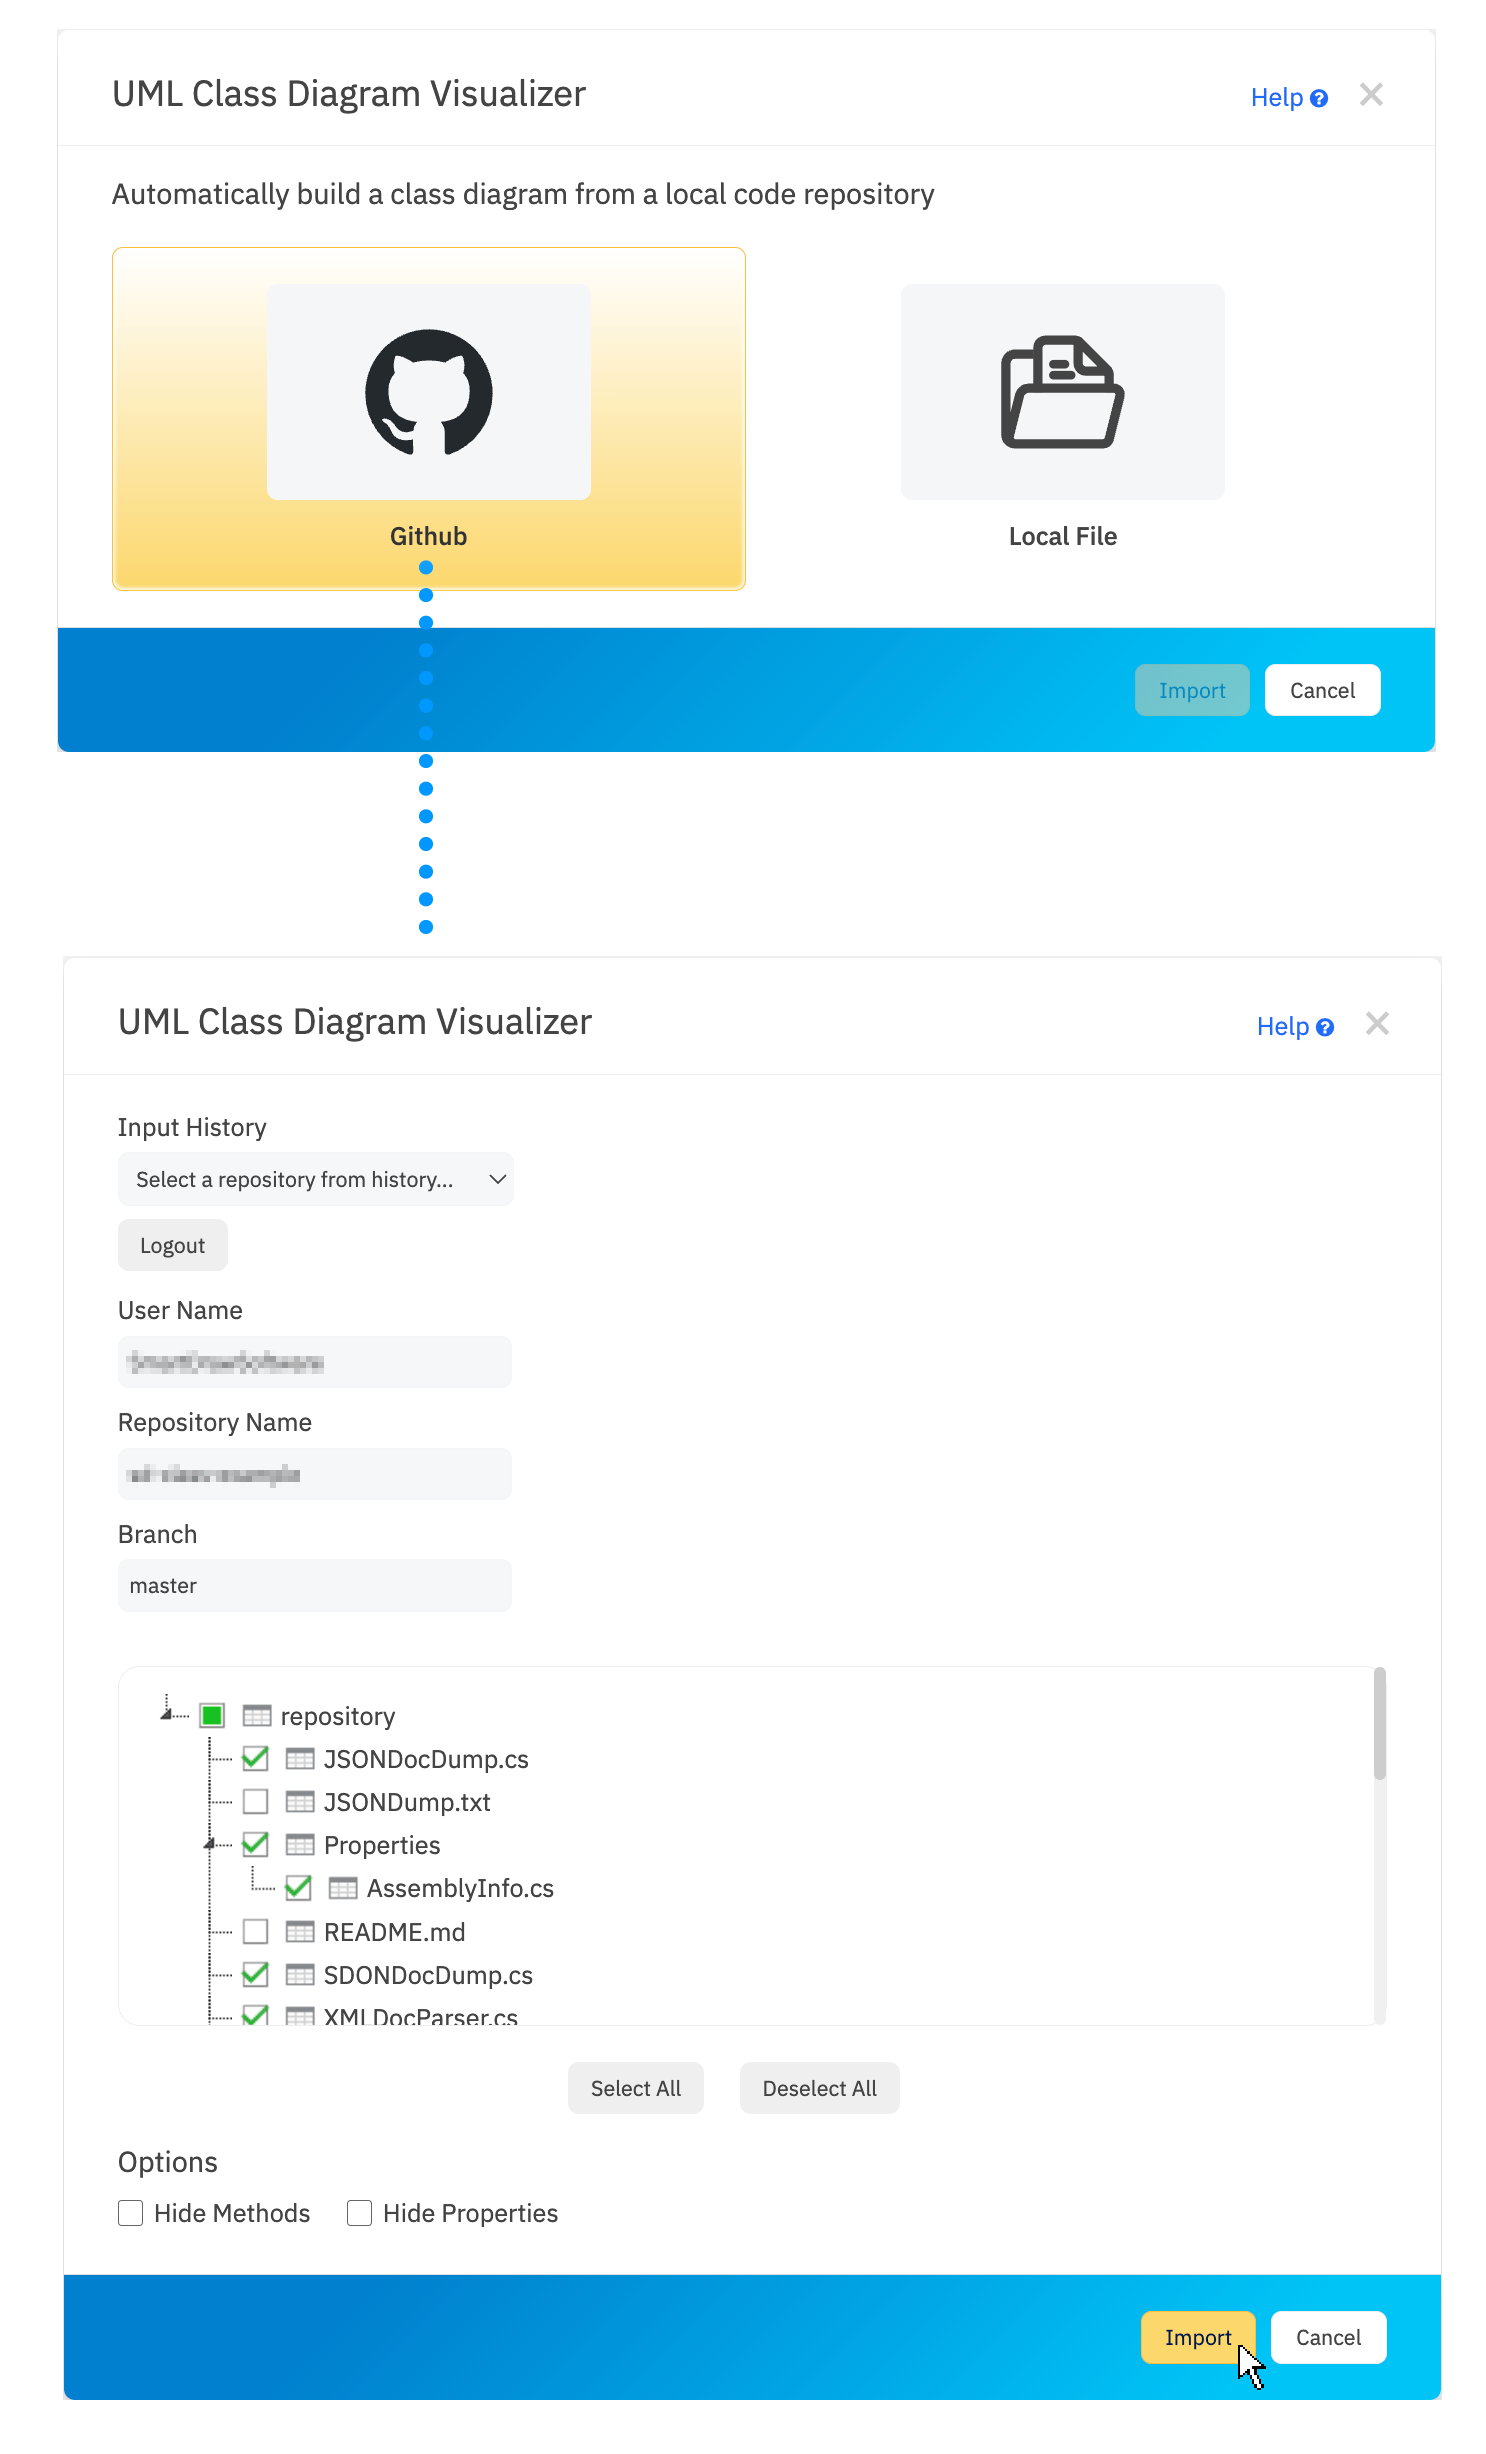Open the Input History repository dropdown
The width and height of the screenshot is (1486, 2454).
tap(315, 1180)
